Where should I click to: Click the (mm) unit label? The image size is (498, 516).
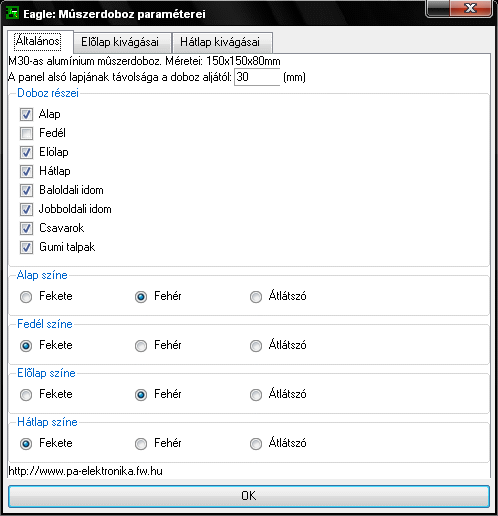click(x=294, y=77)
